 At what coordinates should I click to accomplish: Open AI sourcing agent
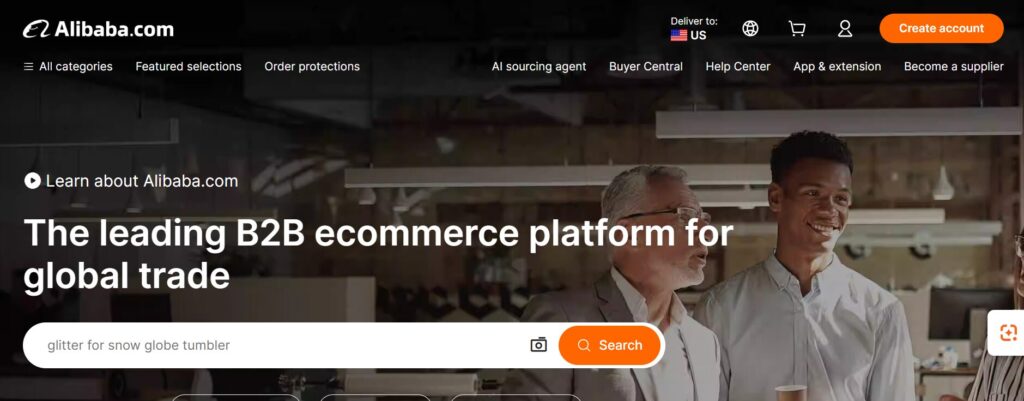(x=539, y=67)
